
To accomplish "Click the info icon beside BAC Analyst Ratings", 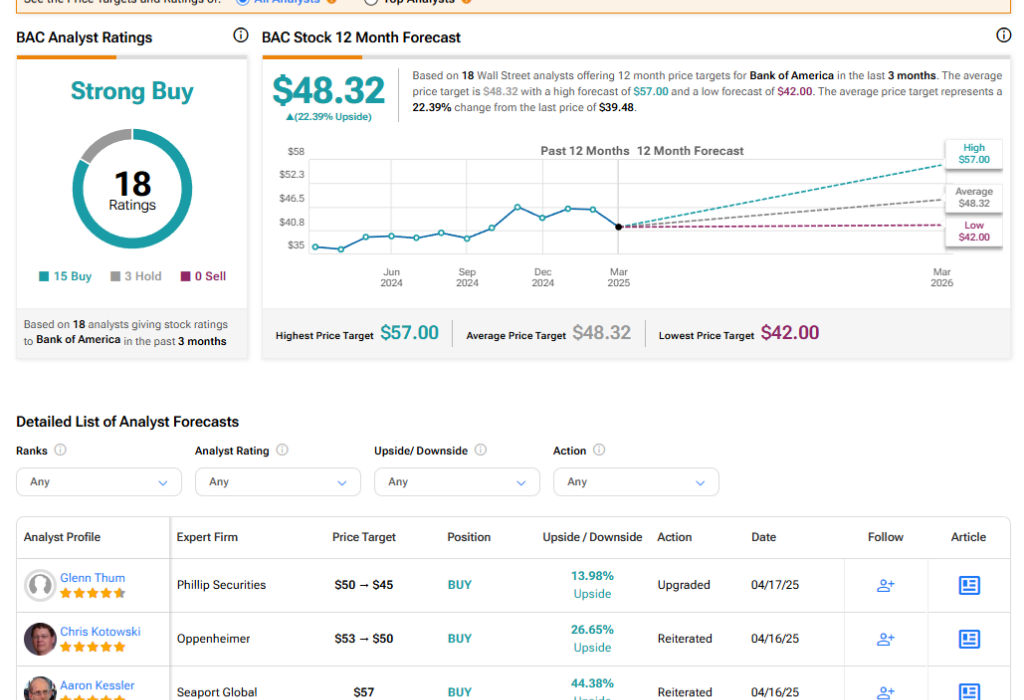I will (x=241, y=35).
